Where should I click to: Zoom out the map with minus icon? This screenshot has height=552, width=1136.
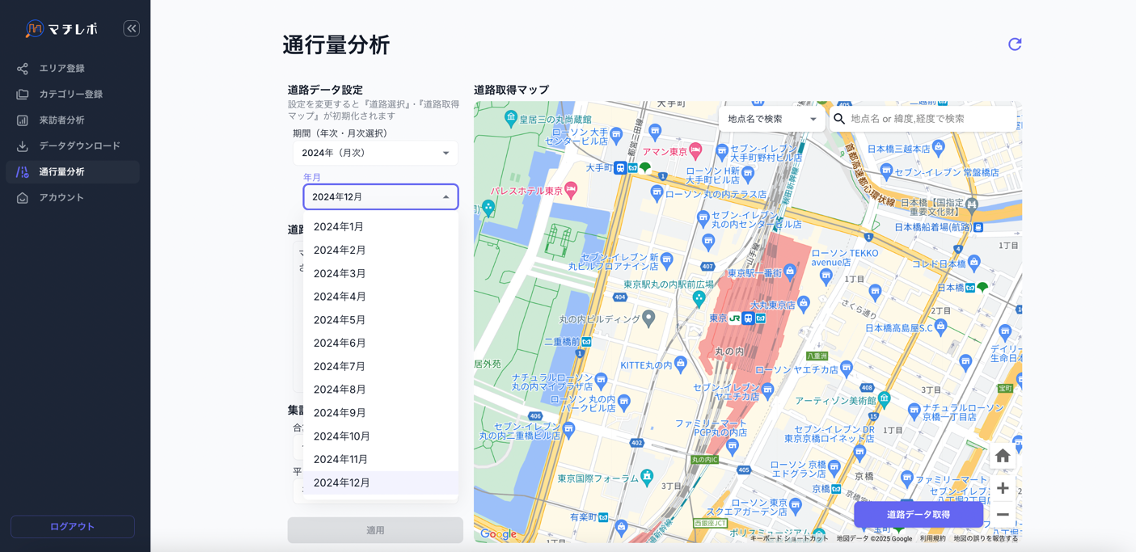pyautogui.click(x=1003, y=514)
